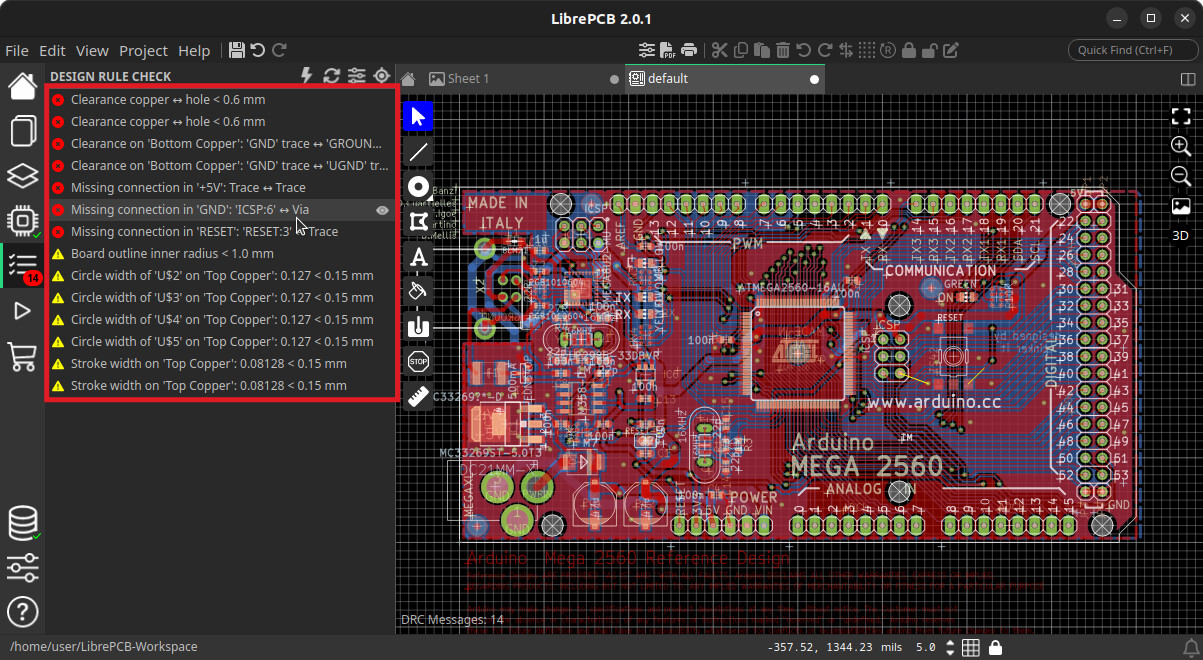Screen dimensions: 1203x660
Task: Open the Help menu
Action: (194, 51)
